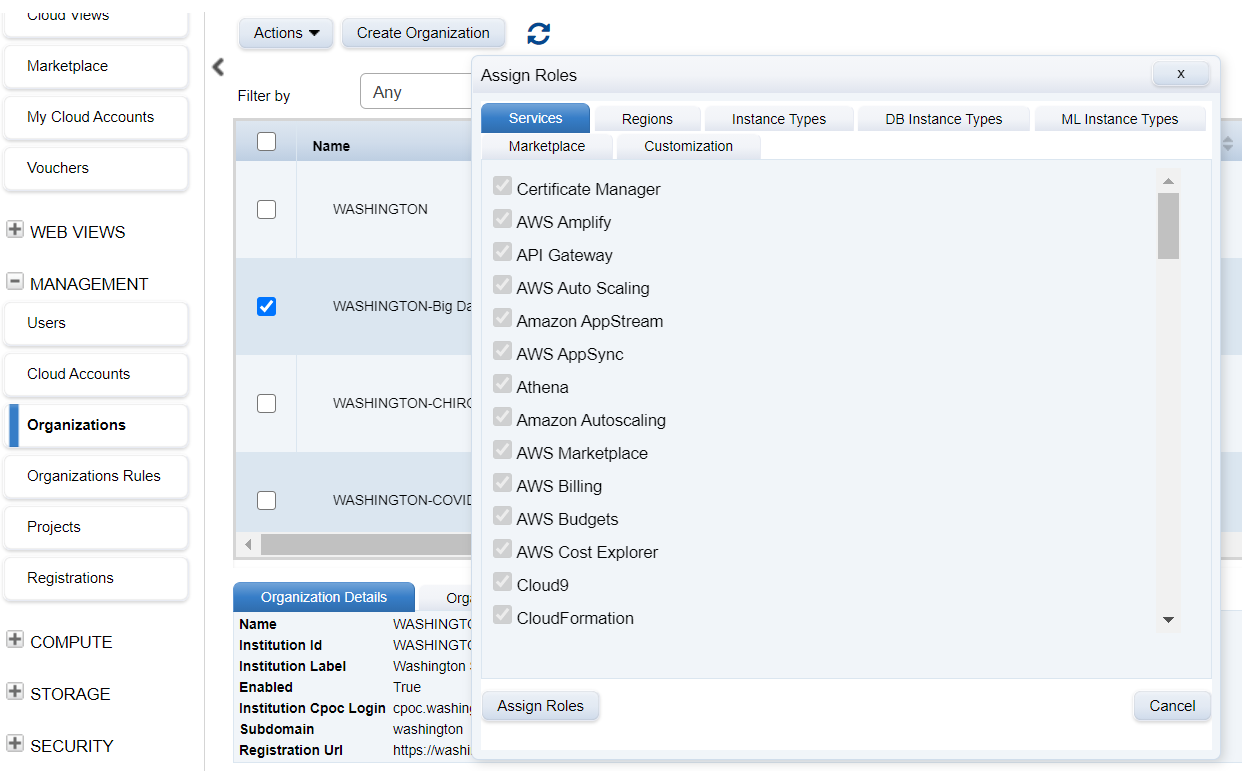Open the DB Instance Types tab

click(944, 119)
